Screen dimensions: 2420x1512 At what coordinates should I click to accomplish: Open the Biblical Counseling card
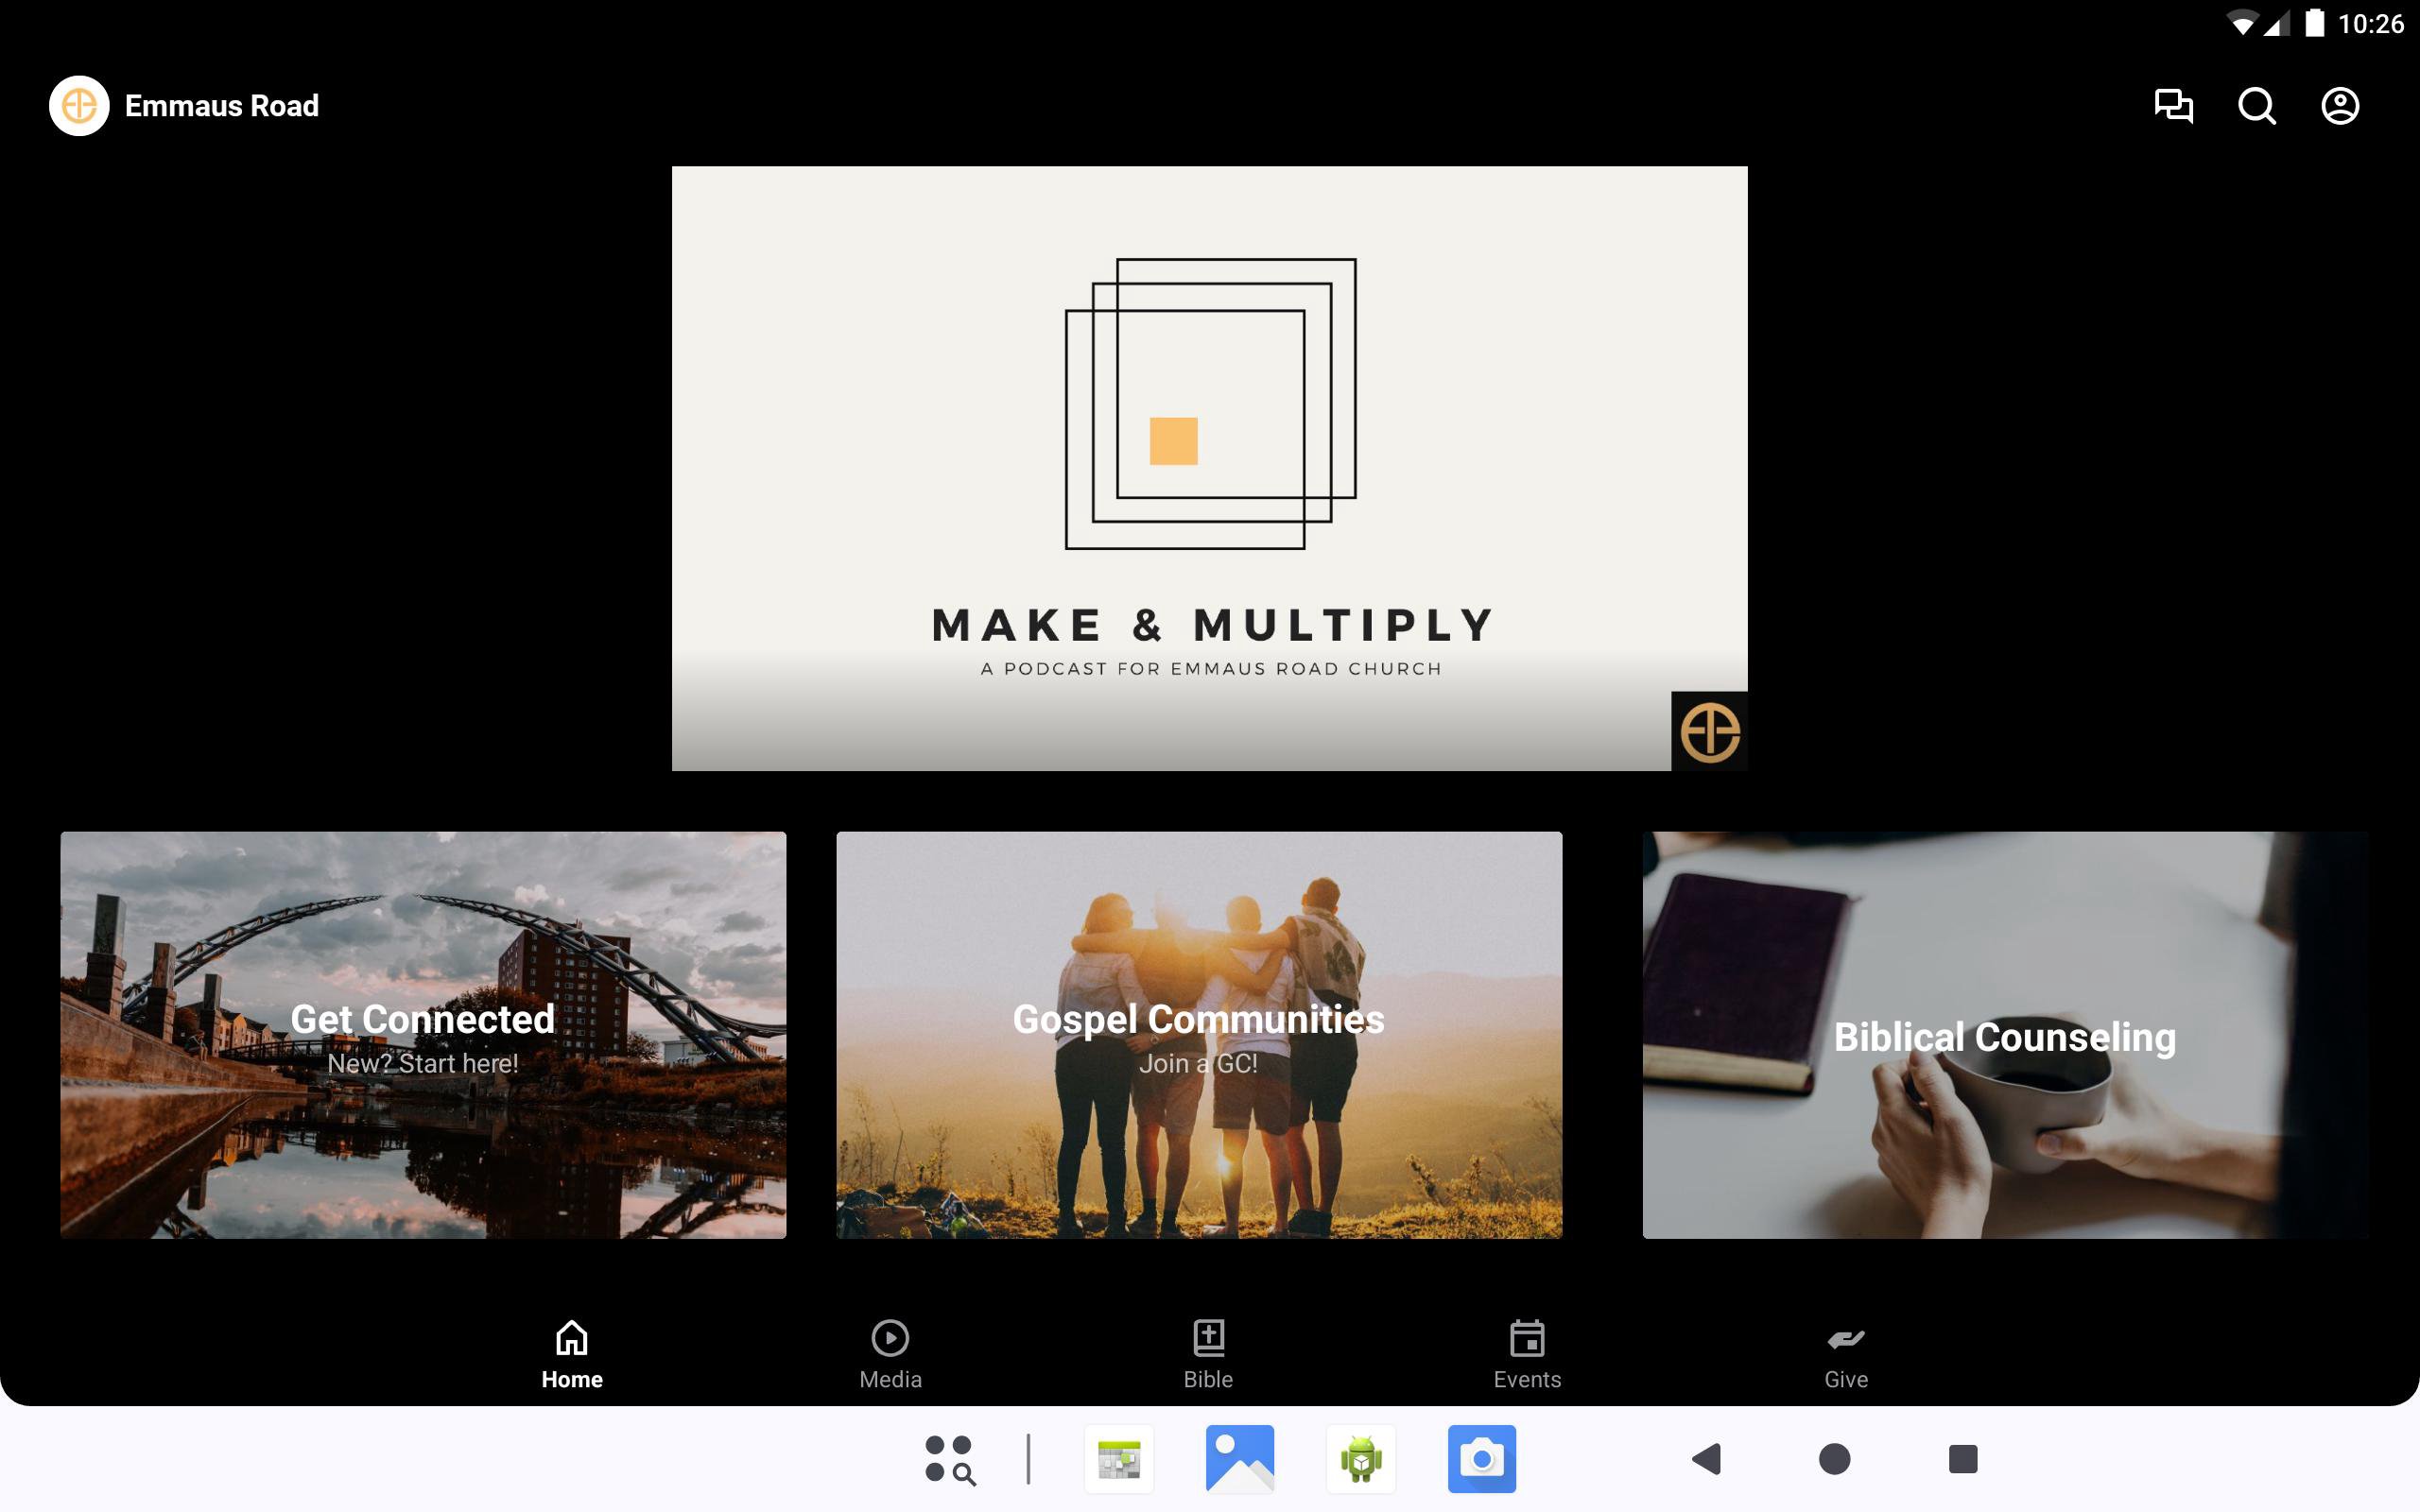[2005, 1035]
